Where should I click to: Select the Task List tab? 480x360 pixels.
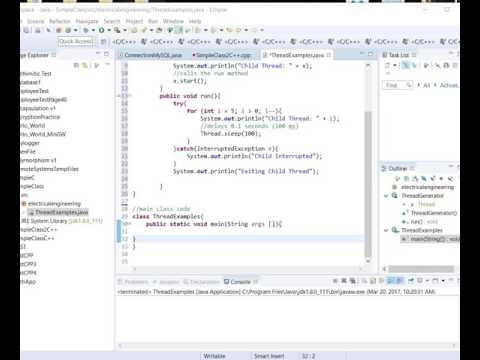click(x=398, y=55)
